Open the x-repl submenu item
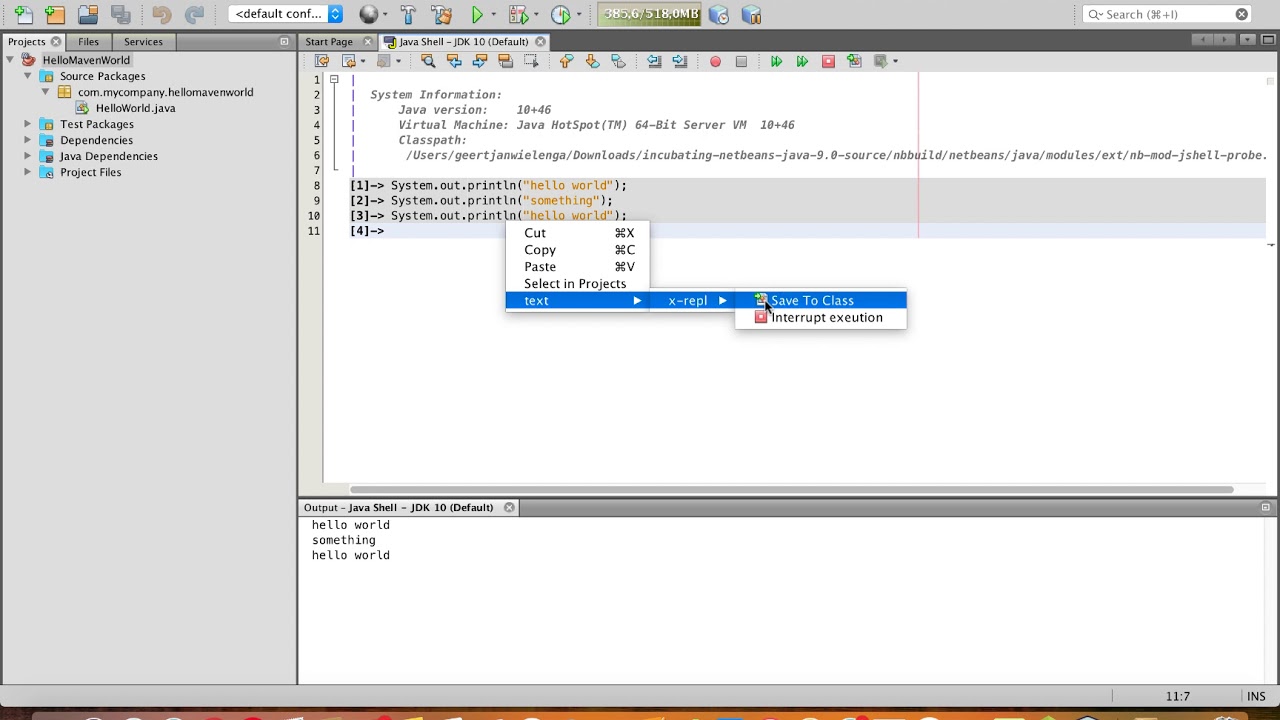The height and width of the screenshot is (720, 1280). tap(693, 300)
